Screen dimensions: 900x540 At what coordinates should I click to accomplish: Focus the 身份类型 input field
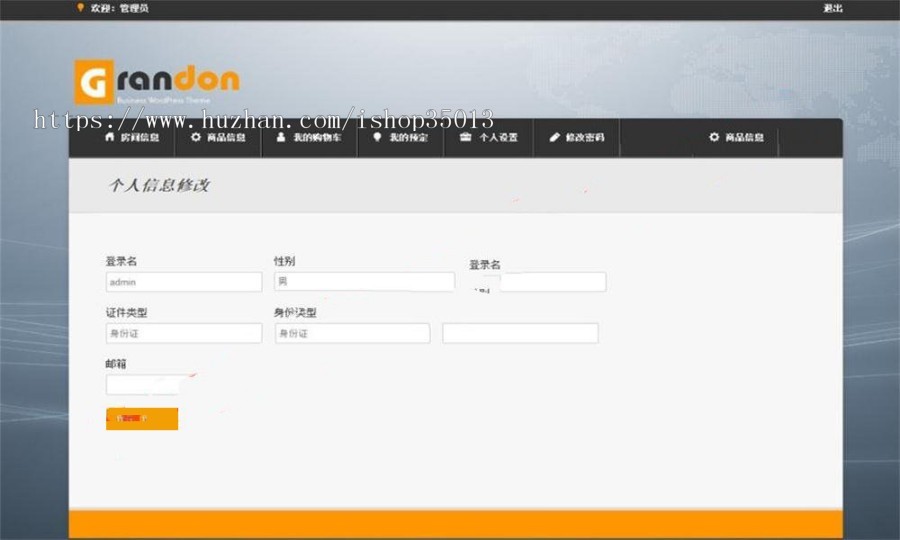pyautogui.click(x=352, y=333)
